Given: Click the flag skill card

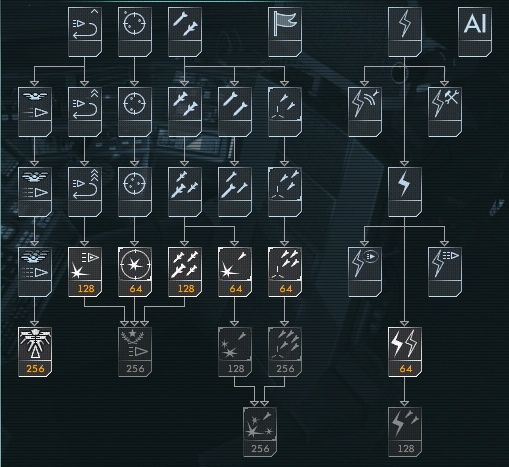Looking at the screenshot, I should [285, 32].
